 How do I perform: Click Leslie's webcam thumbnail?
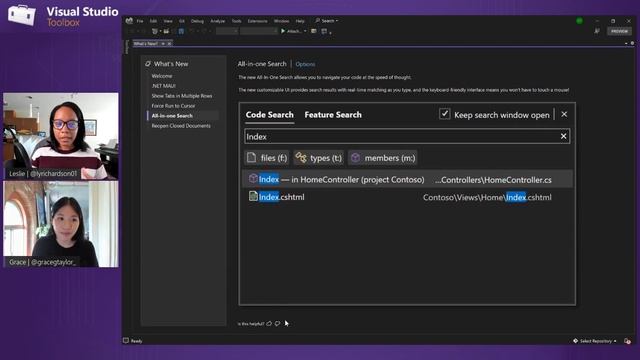[x=61, y=136]
